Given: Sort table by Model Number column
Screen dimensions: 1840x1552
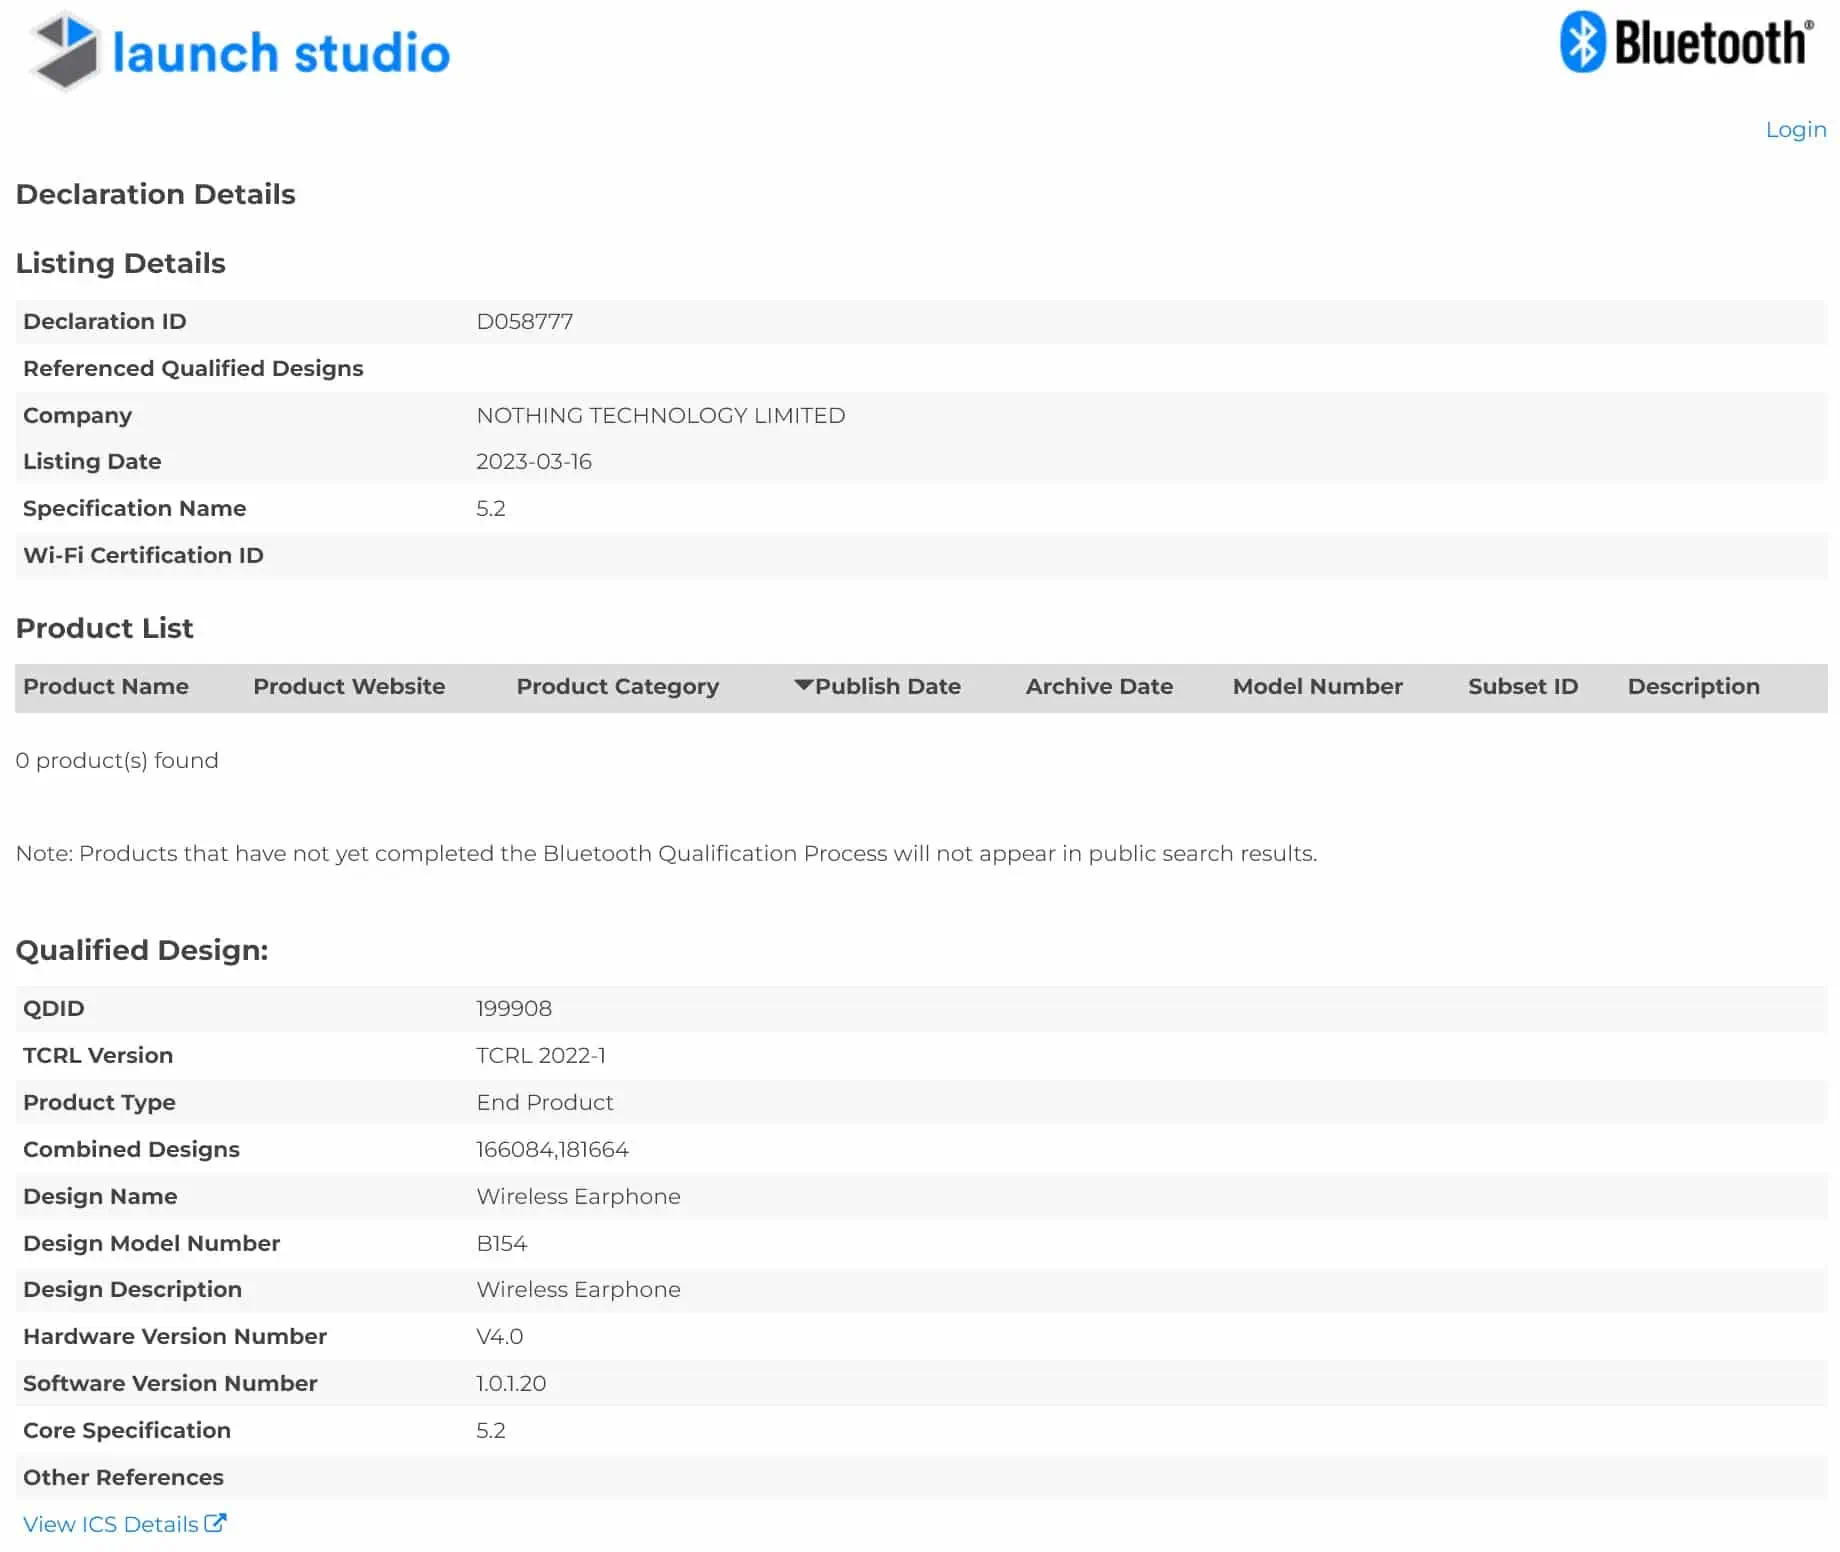Looking at the screenshot, I should 1317,686.
